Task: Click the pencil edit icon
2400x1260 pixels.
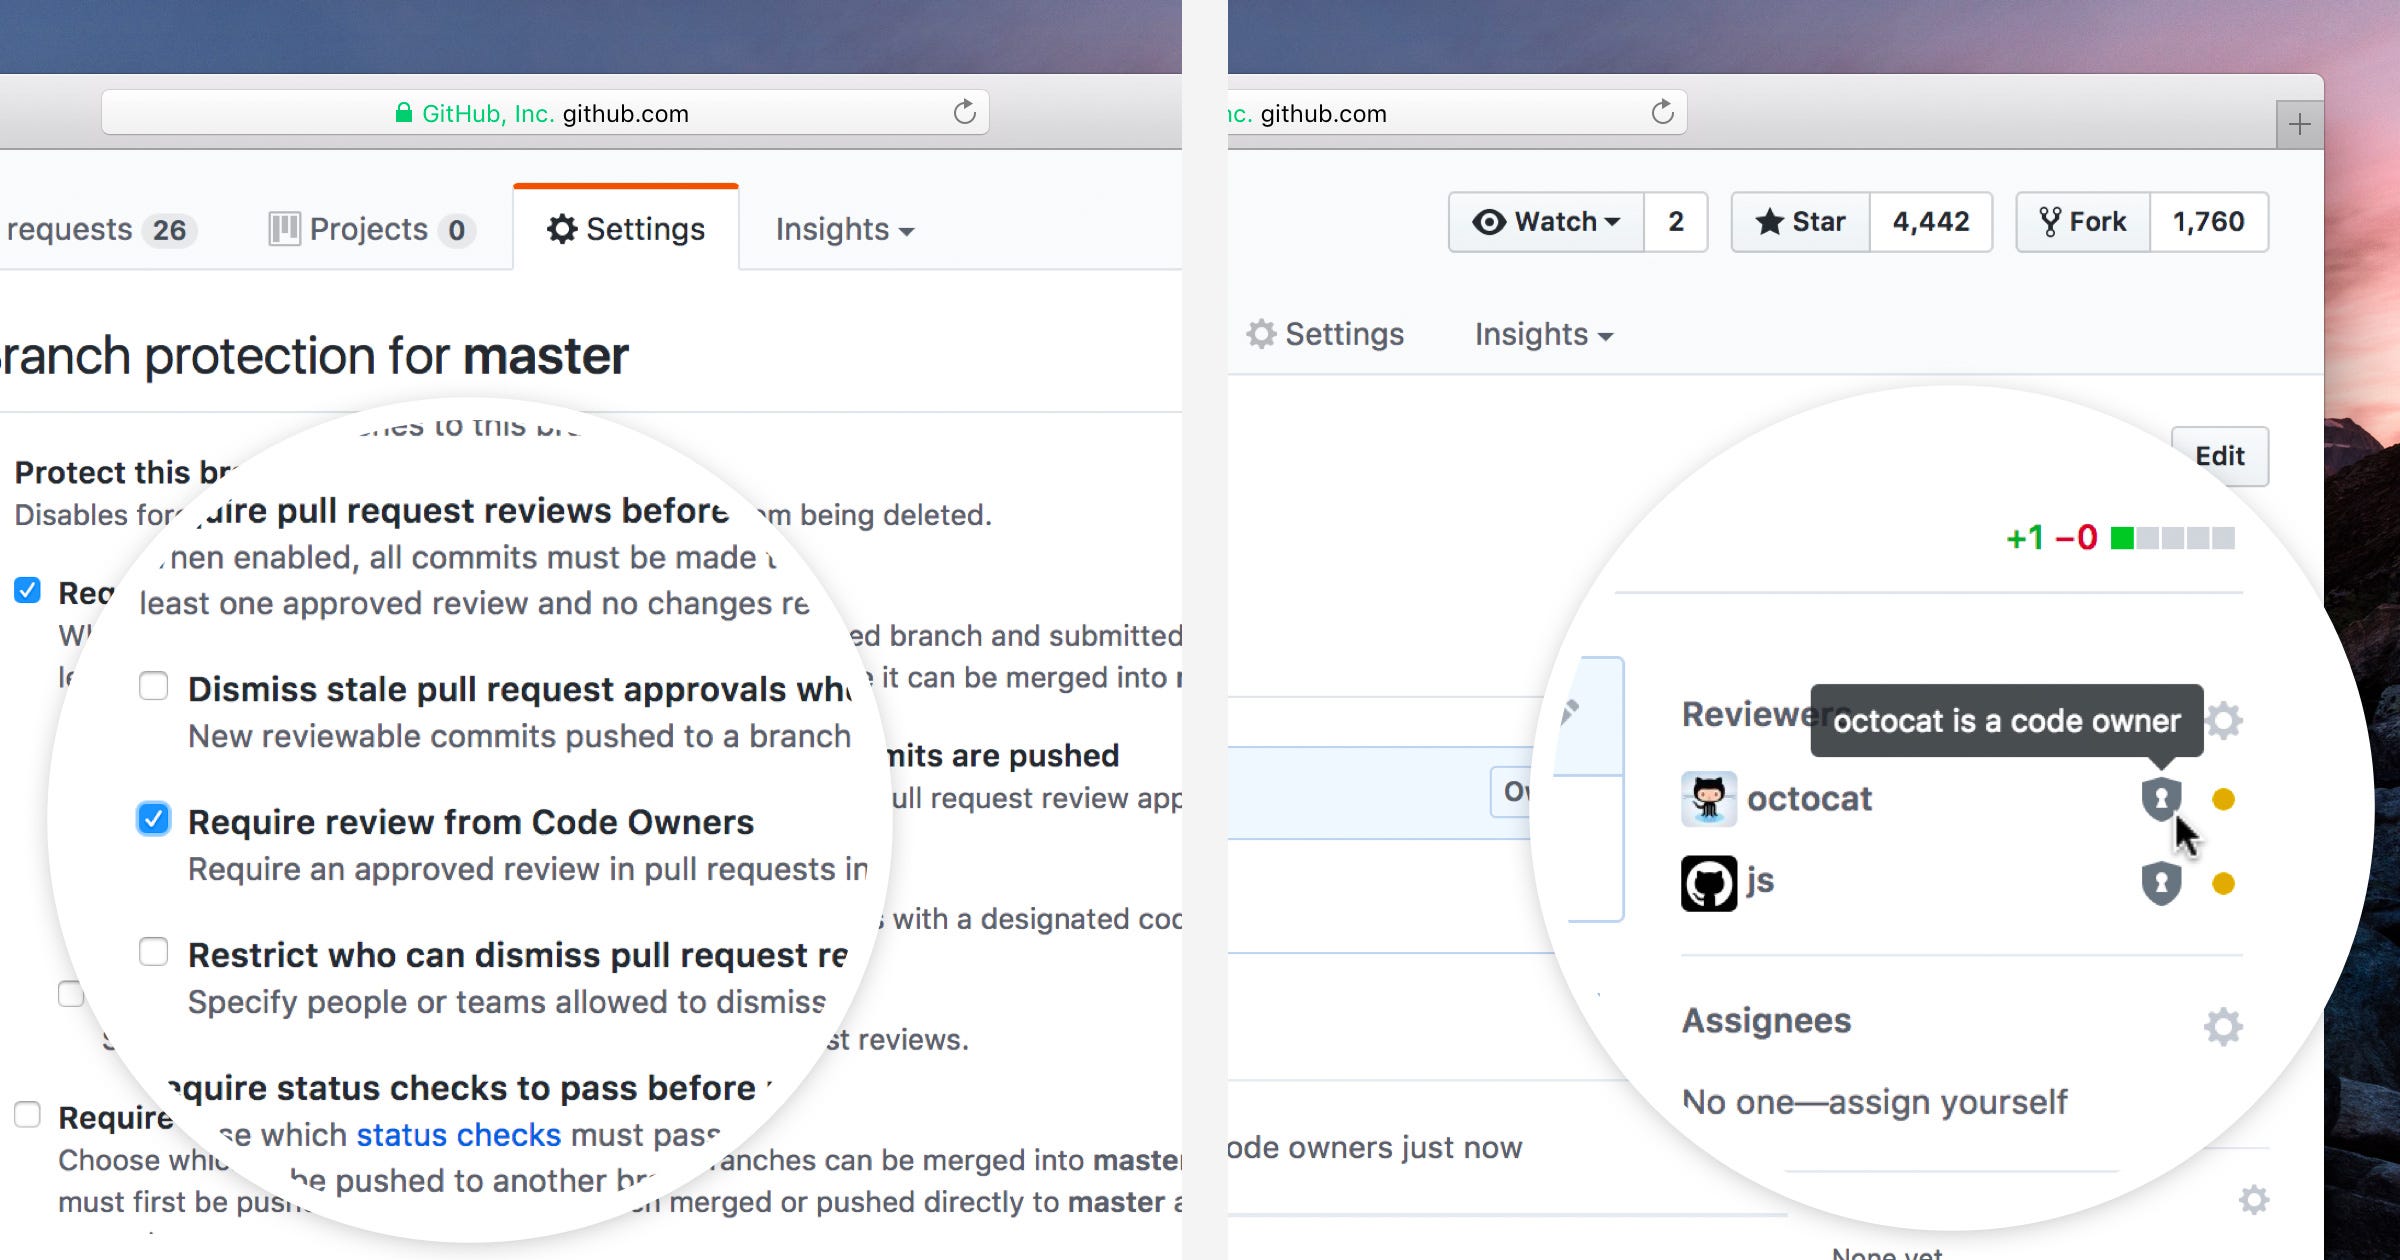Action: pyautogui.click(x=1570, y=712)
